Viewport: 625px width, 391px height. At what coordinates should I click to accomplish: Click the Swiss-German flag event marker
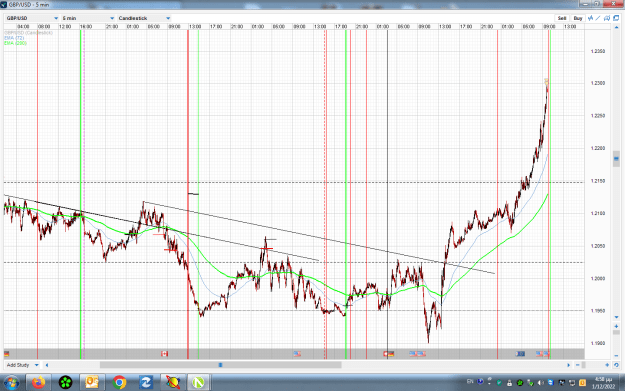coord(388,354)
